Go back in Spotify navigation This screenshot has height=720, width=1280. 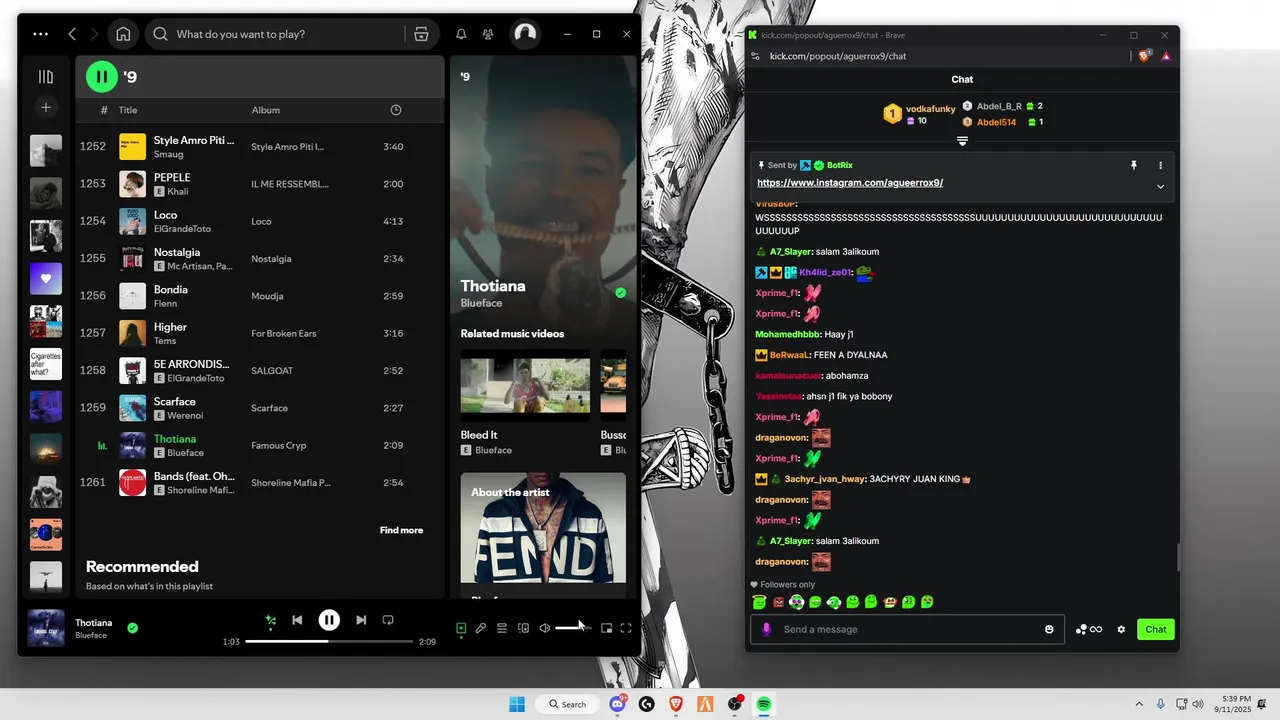point(72,34)
